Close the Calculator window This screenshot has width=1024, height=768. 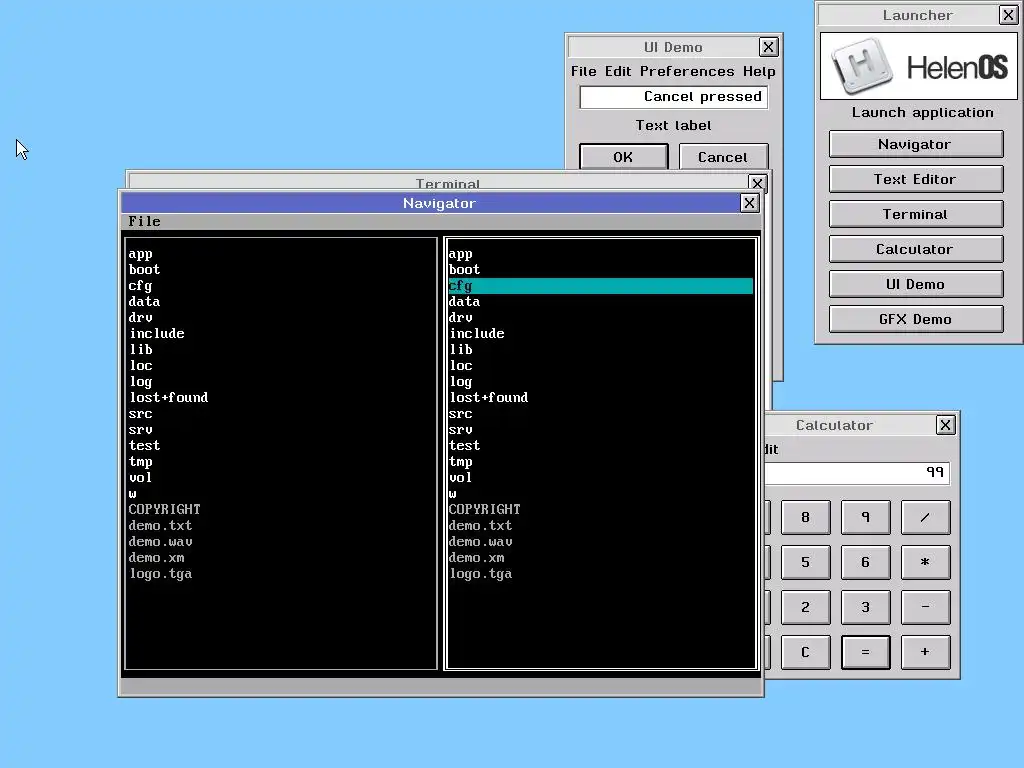click(x=946, y=425)
